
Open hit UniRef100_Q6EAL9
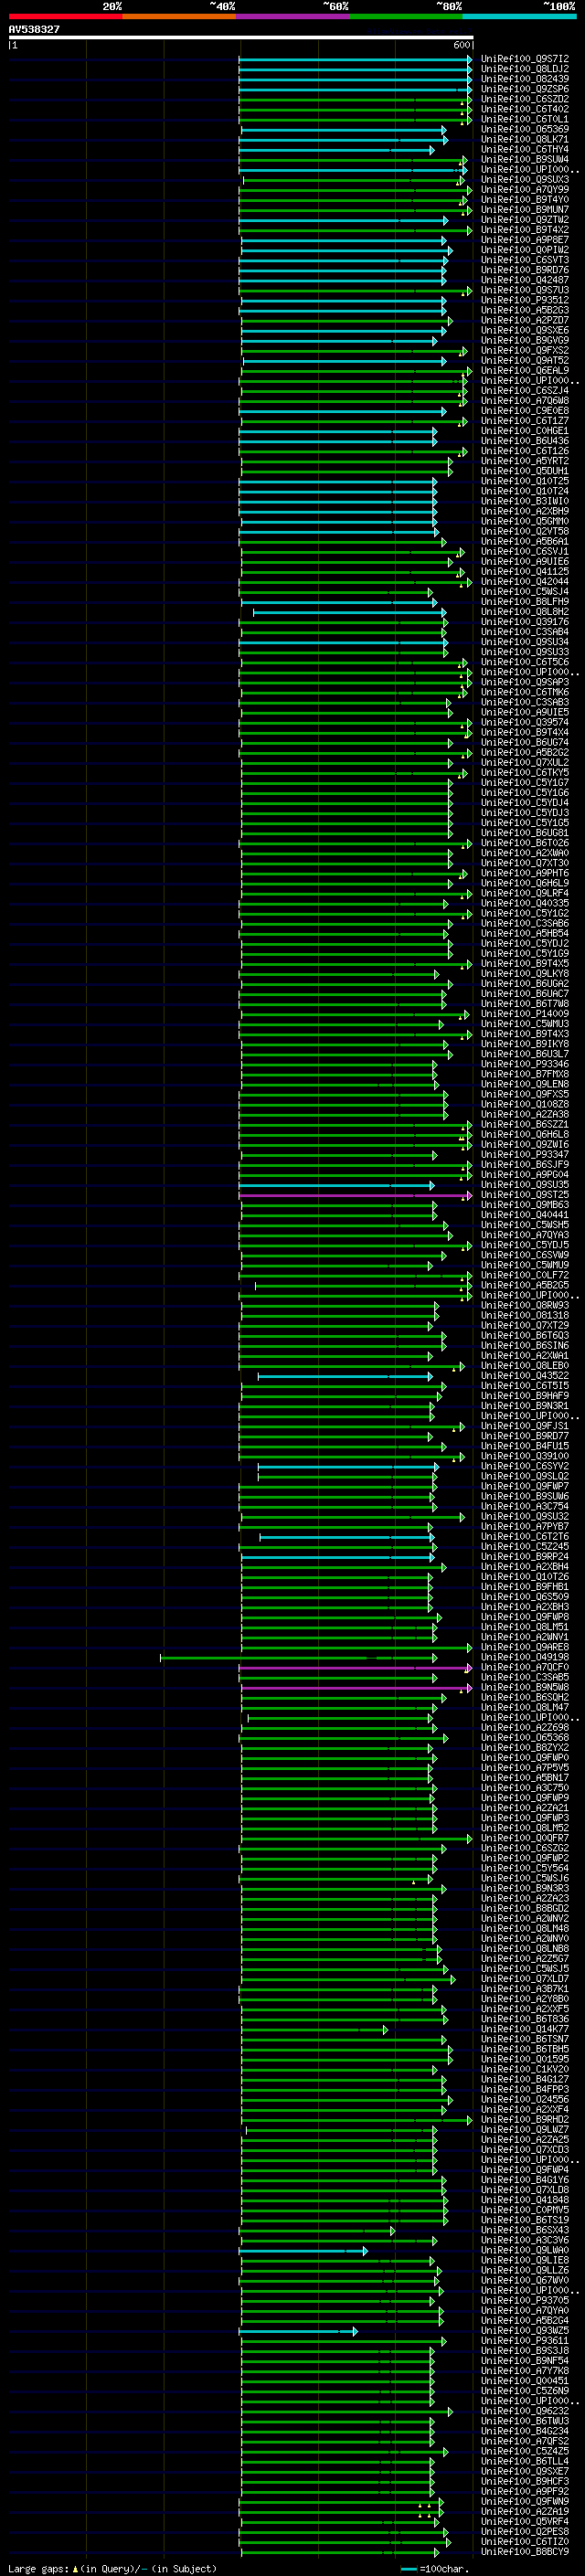(525, 371)
